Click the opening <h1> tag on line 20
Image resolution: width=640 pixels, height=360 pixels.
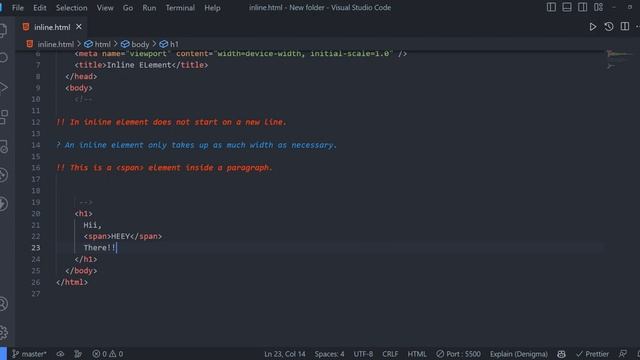coord(84,213)
